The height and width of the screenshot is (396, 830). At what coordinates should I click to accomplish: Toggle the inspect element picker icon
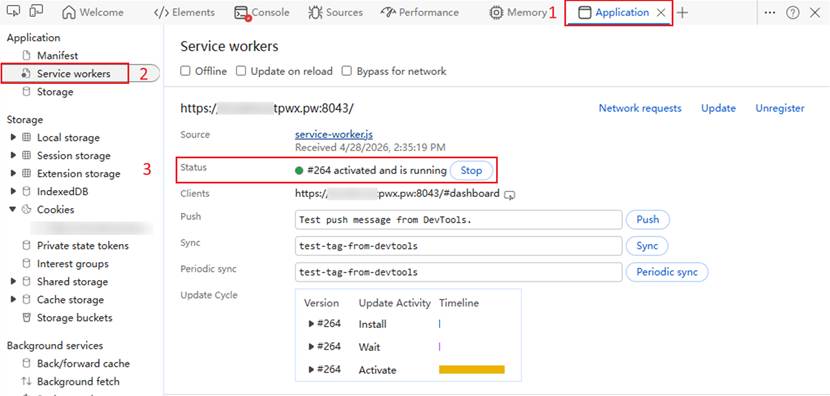click(14, 11)
